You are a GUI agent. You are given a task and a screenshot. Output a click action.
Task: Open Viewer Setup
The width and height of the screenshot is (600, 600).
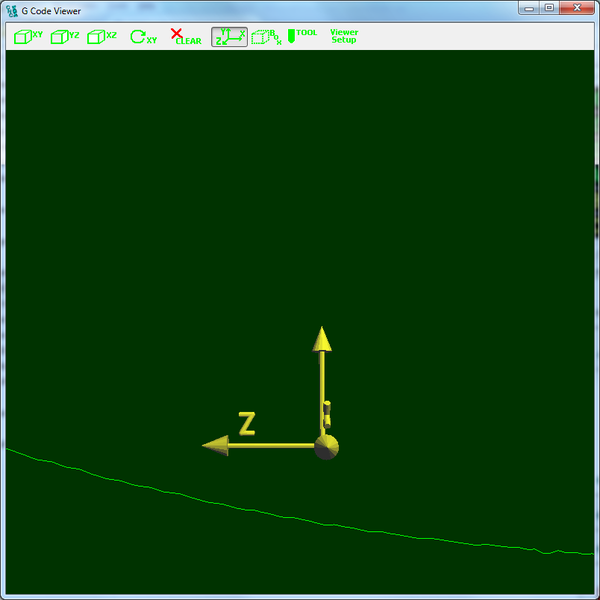344,36
